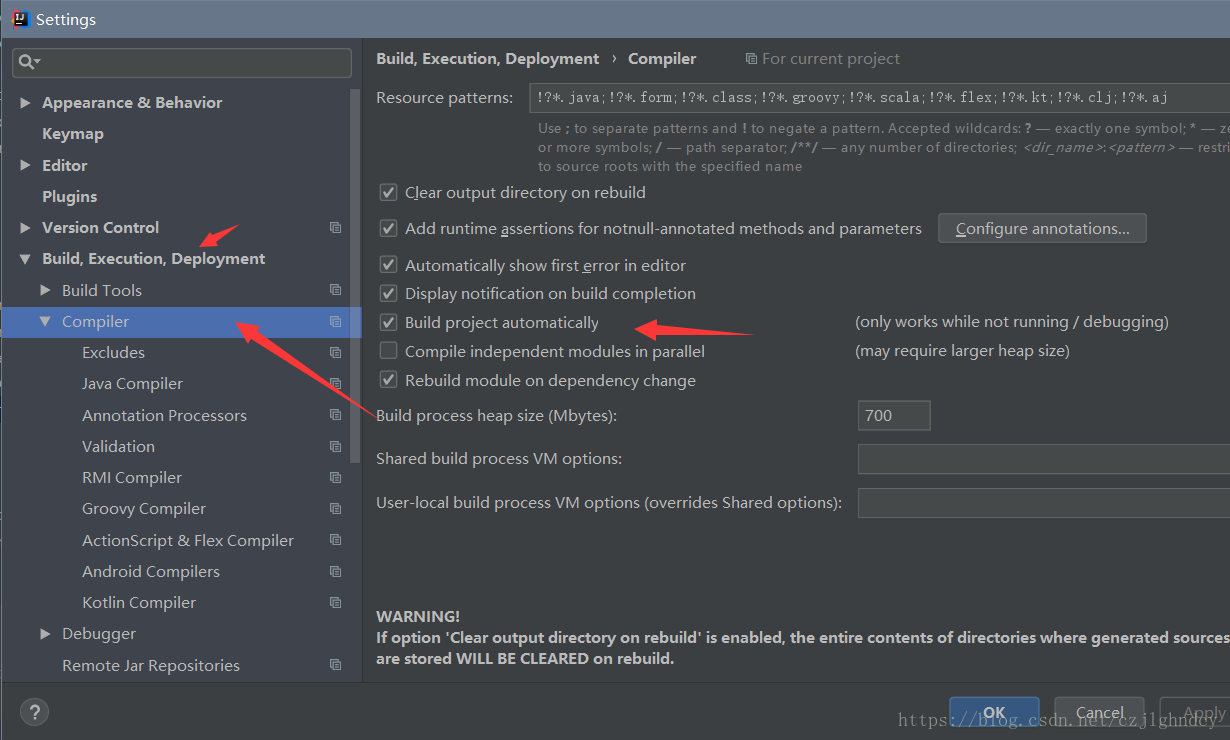Screen dimensions: 1230x740
Task: Expand Appearance & Behavior section
Action: [26, 103]
